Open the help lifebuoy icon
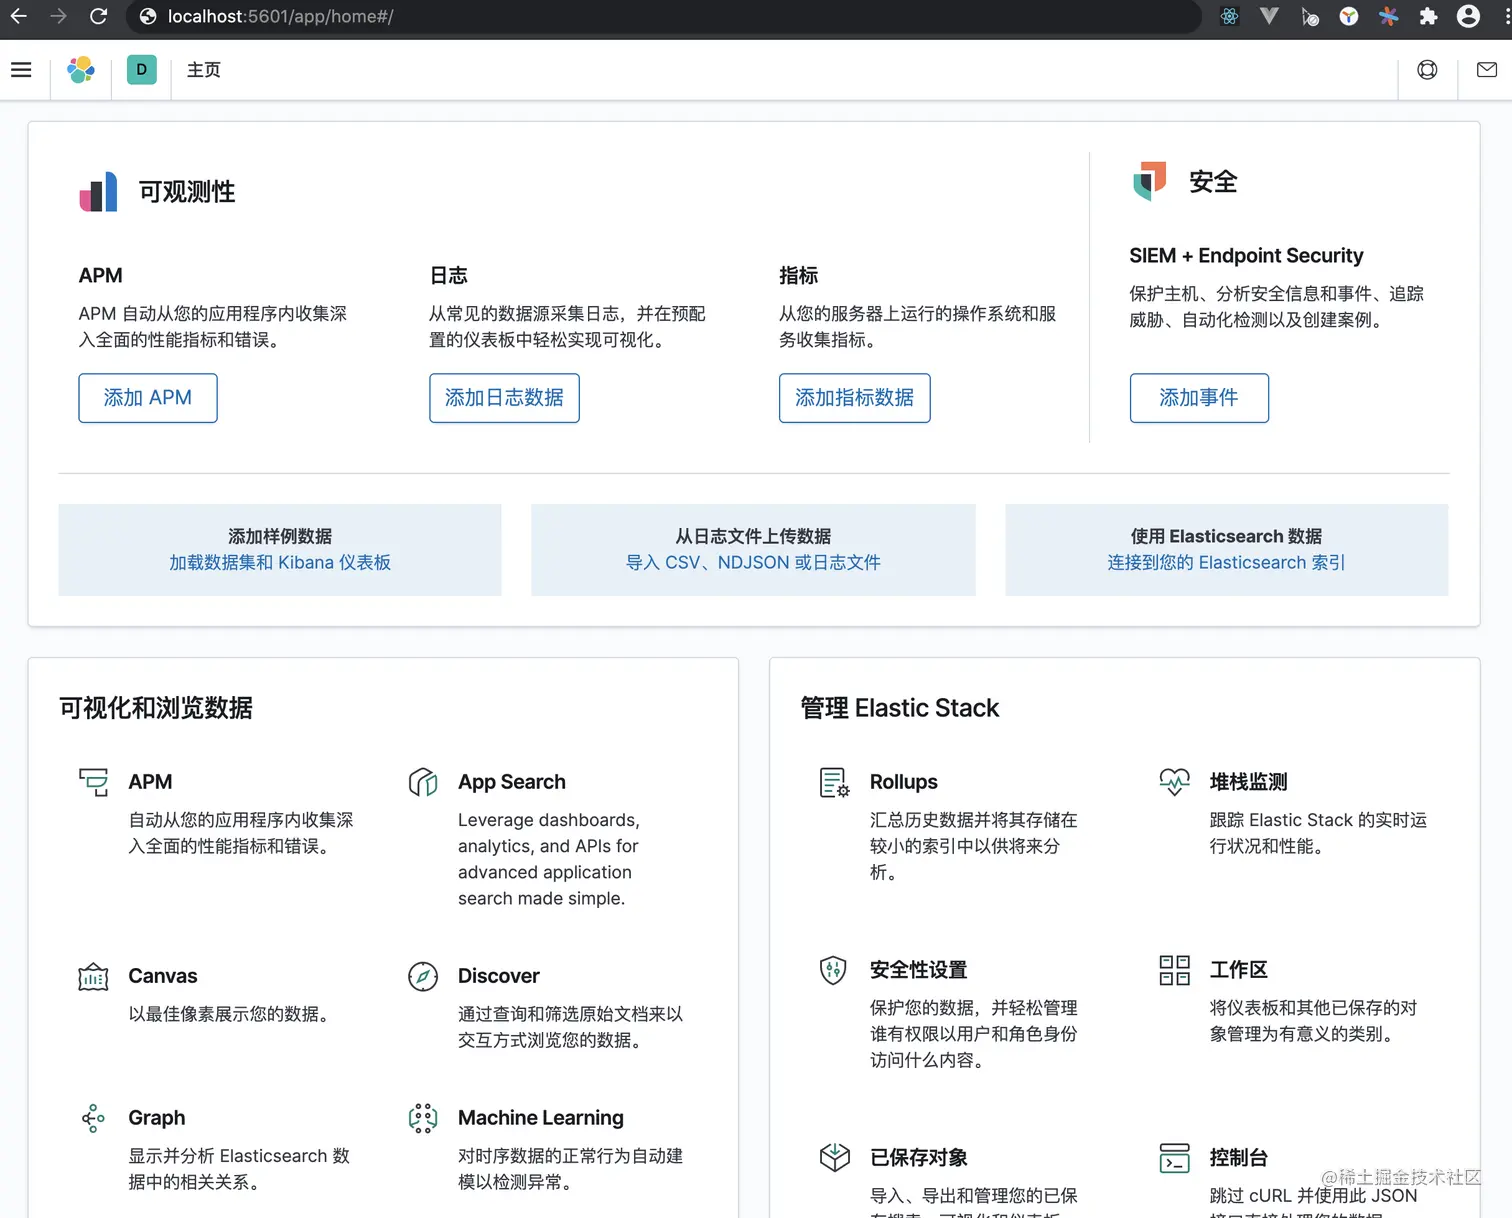This screenshot has width=1512, height=1218. (x=1427, y=70)
